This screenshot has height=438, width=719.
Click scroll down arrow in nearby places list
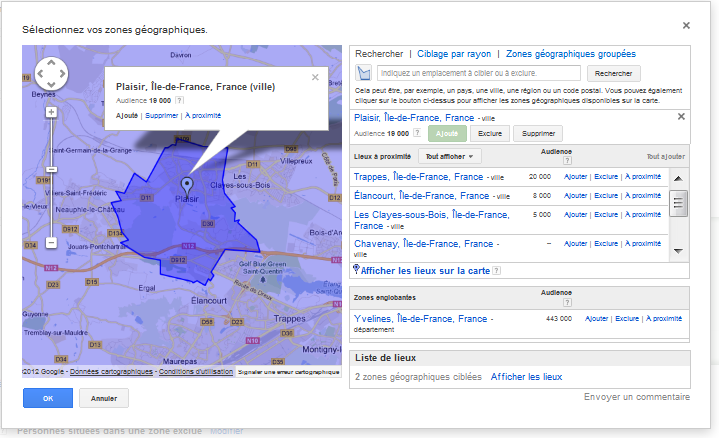click(679, 251)
